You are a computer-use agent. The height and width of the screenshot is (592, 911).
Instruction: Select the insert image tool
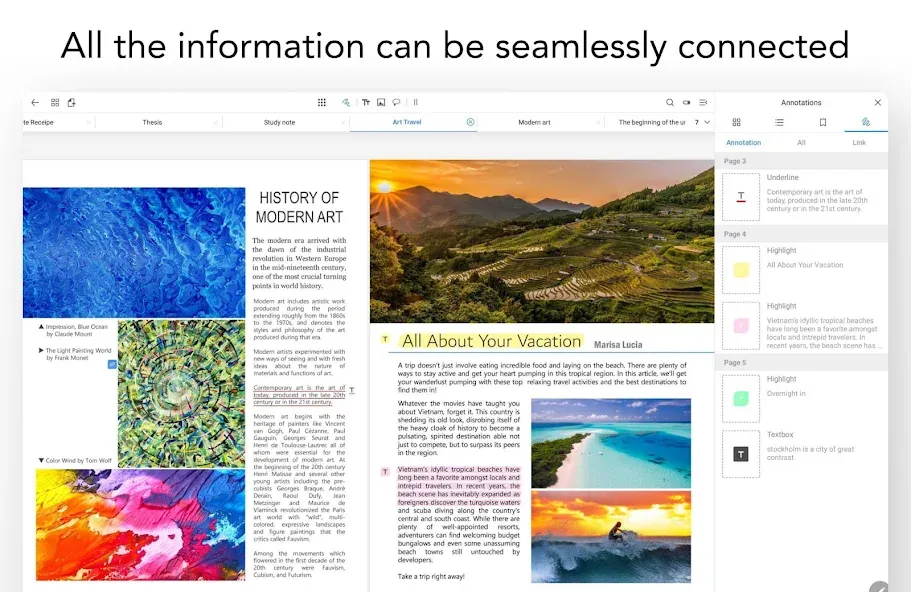coord(381,102)
